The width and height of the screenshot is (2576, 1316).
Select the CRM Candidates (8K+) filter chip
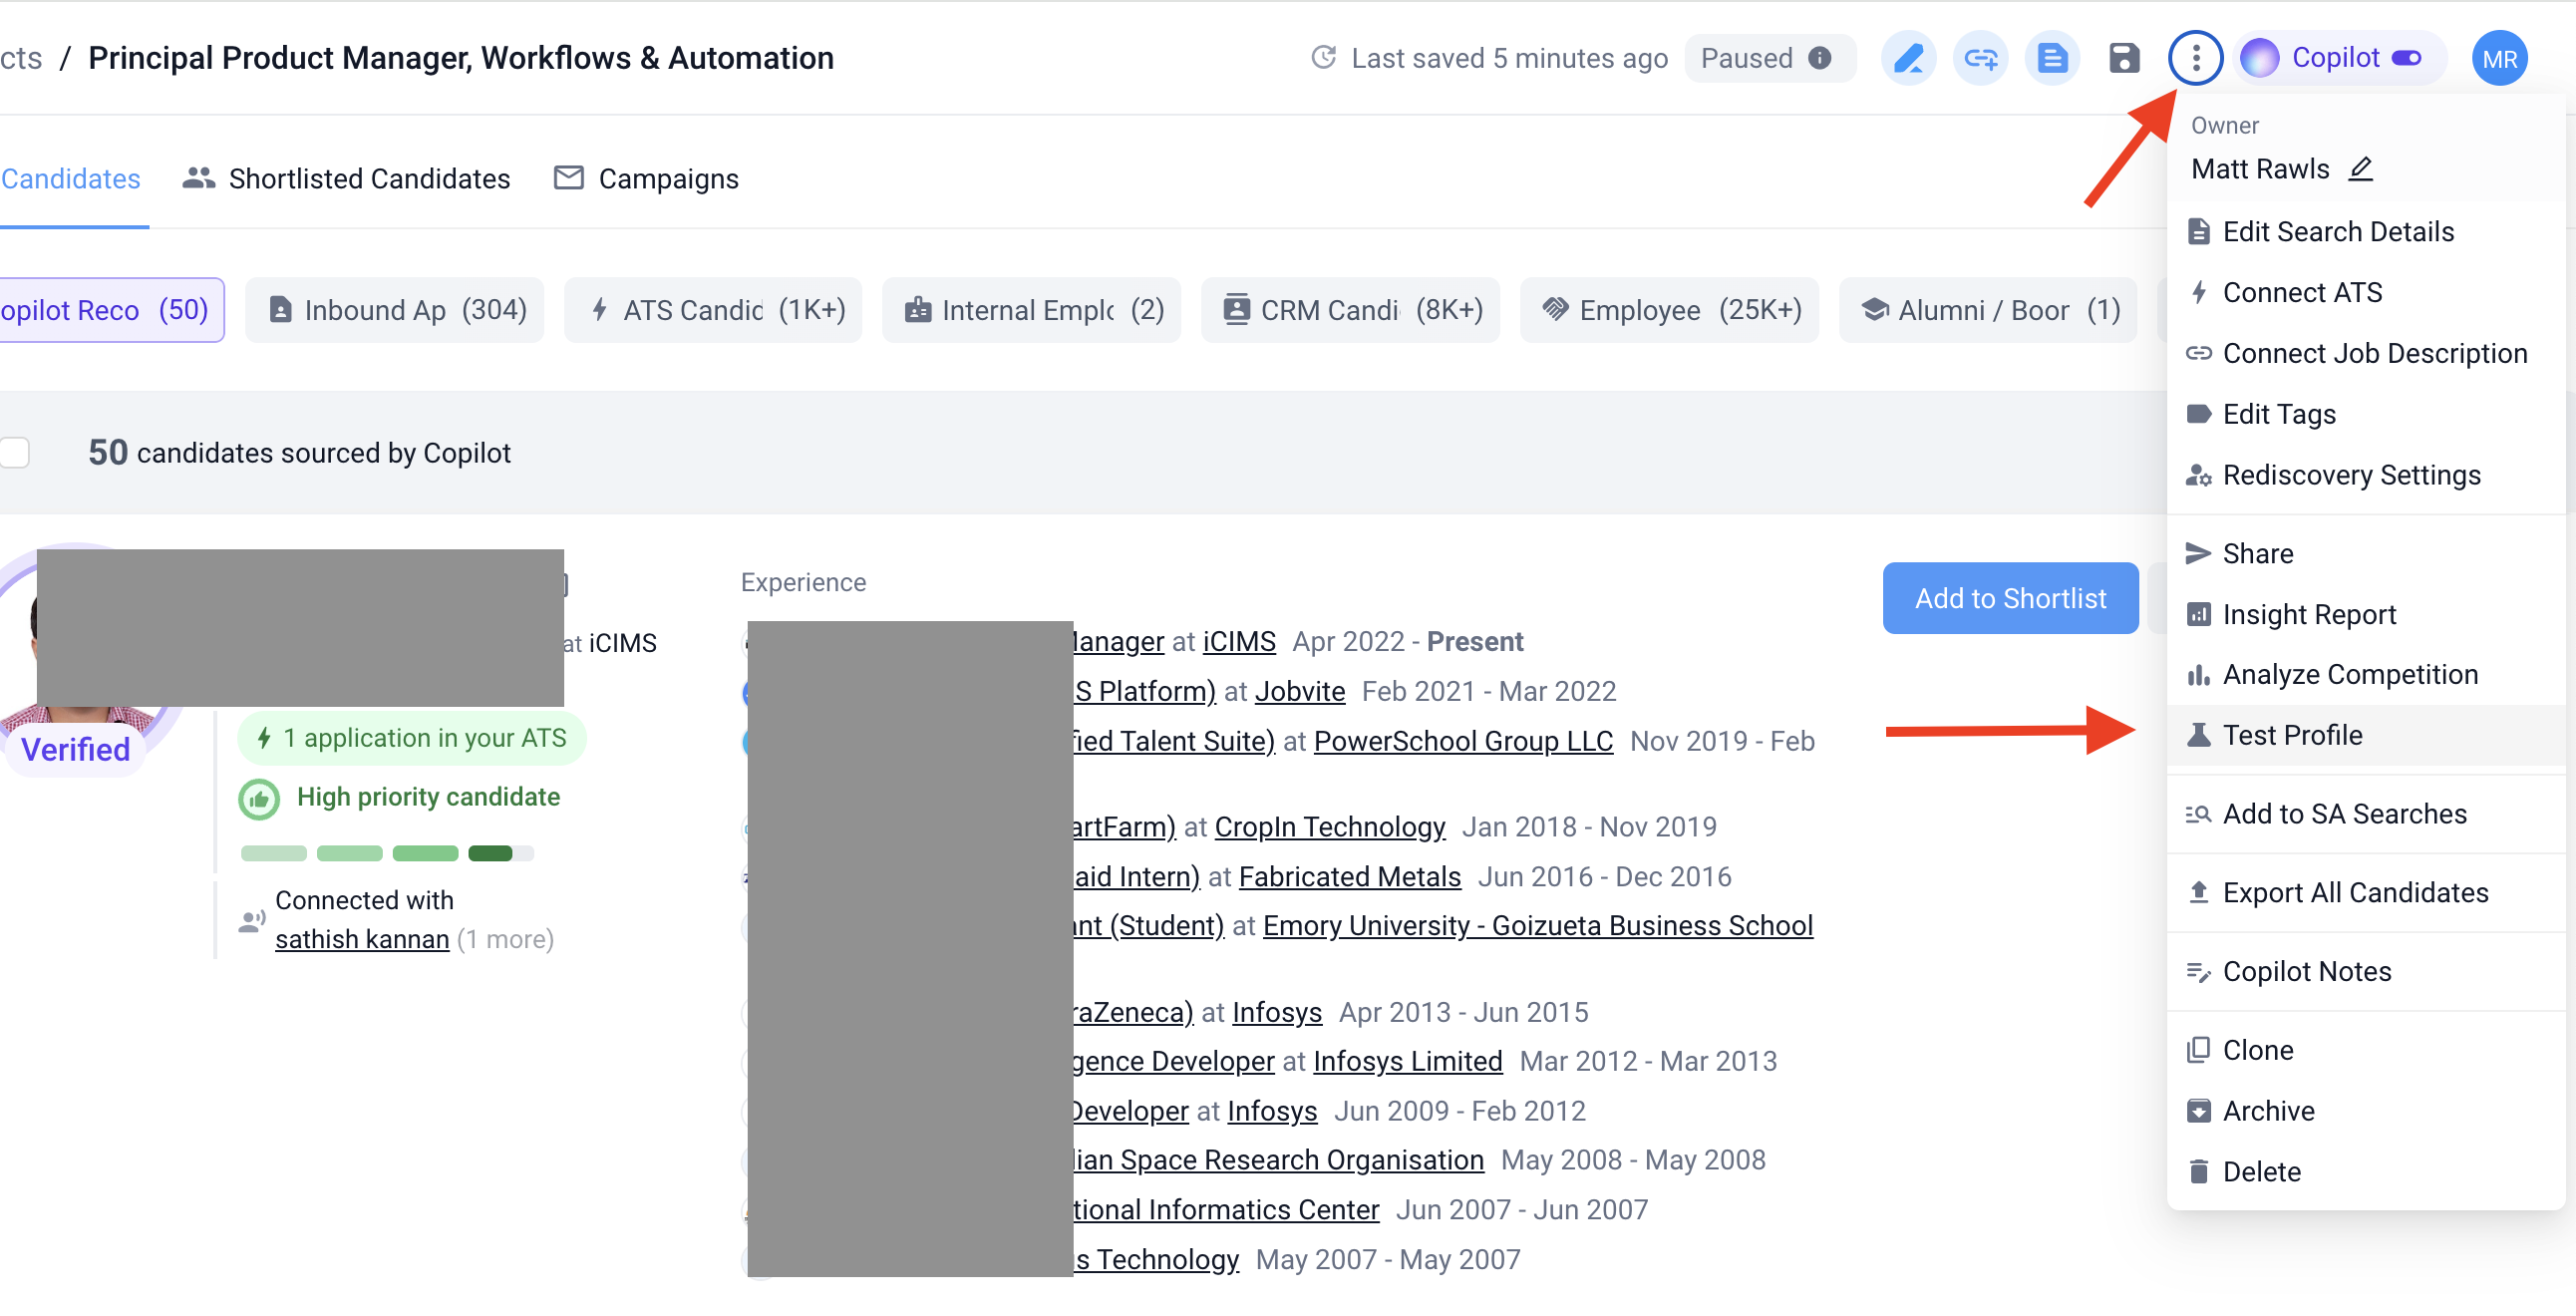1350,310
